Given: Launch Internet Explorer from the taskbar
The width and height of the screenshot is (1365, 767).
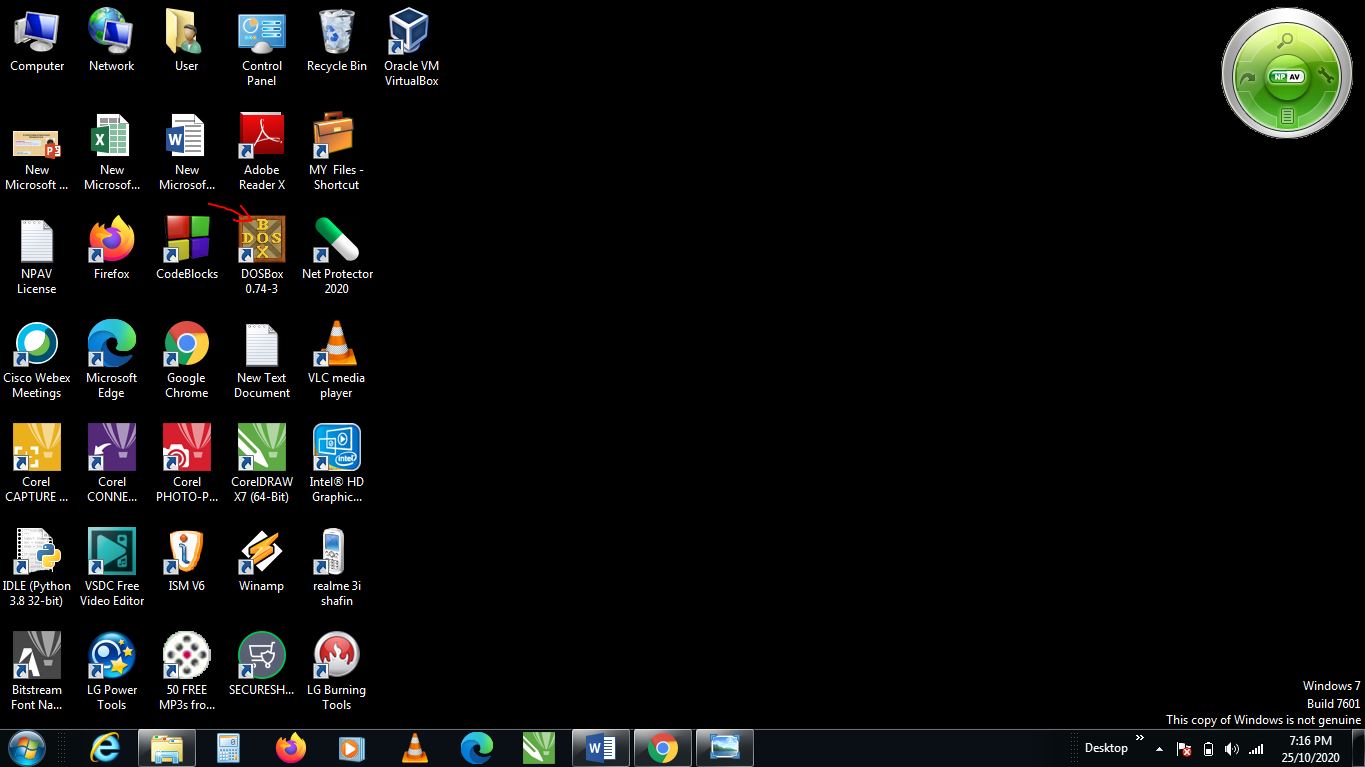Looking at the screenshot, I should pos(104,748).
